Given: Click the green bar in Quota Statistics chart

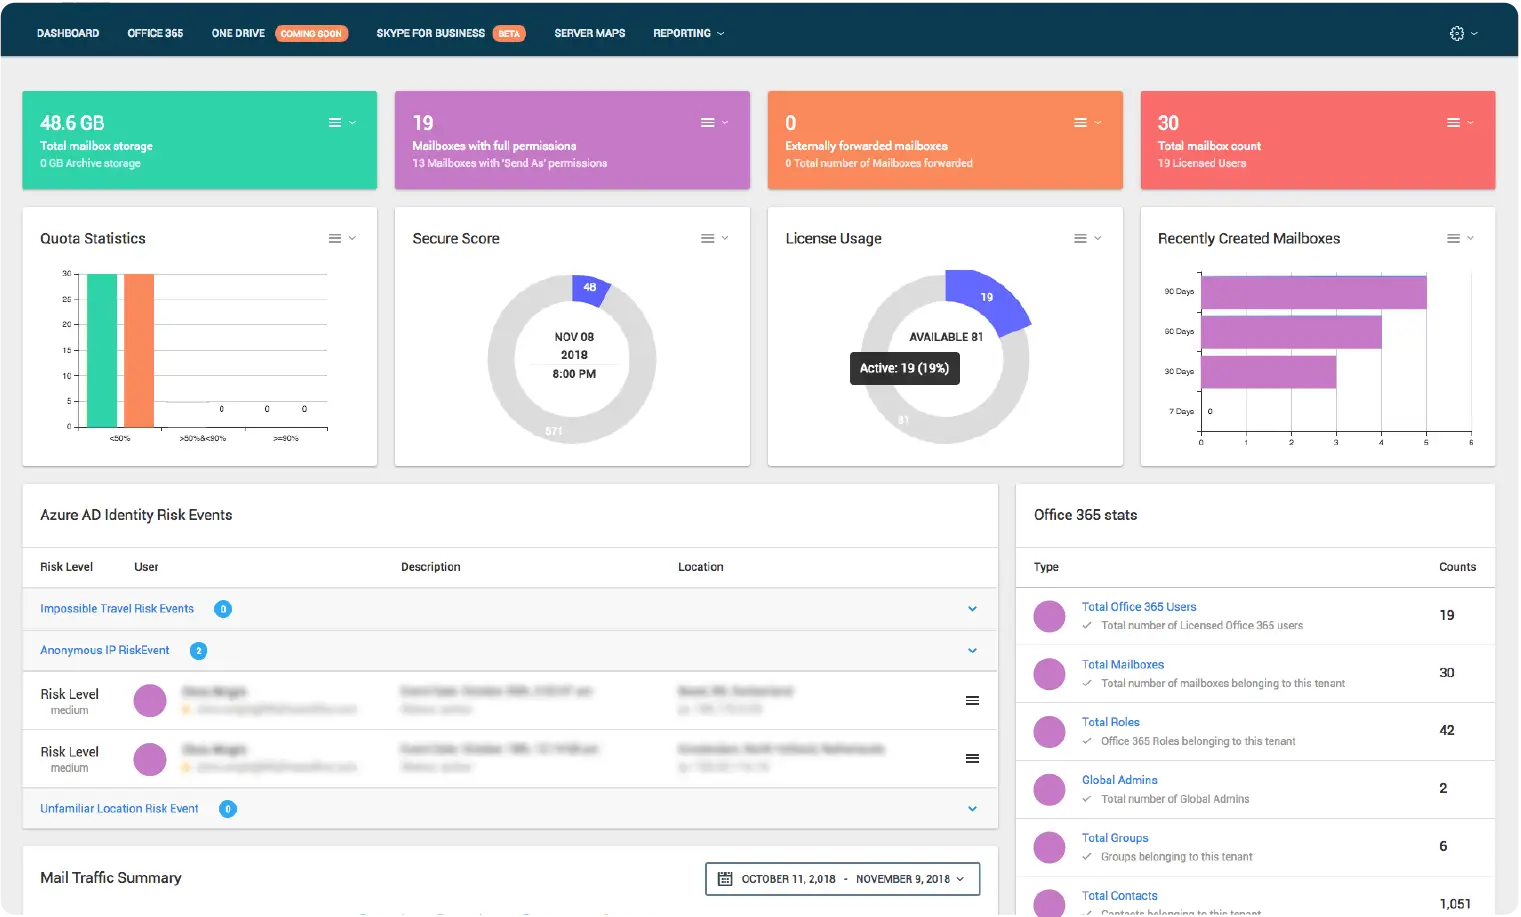Looking at the screenshot, I should pos(102,350).
